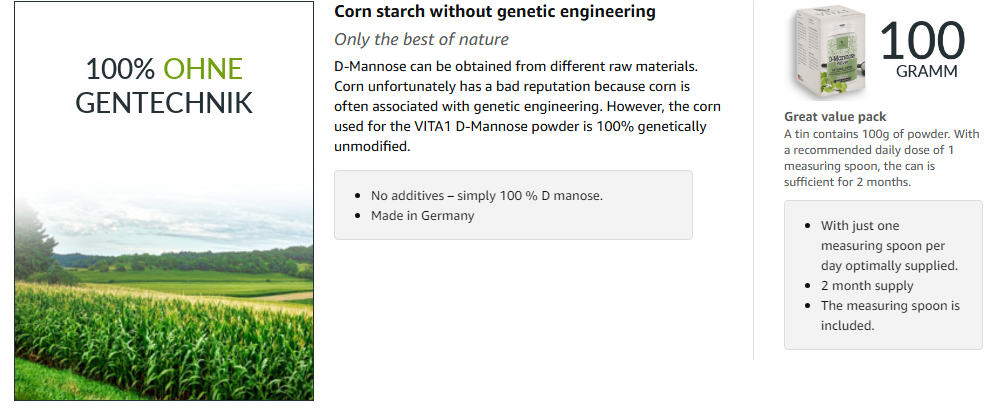This screenshot has width=987, height=413.
Task: Click the large '100' number
Action: [920, 40]
